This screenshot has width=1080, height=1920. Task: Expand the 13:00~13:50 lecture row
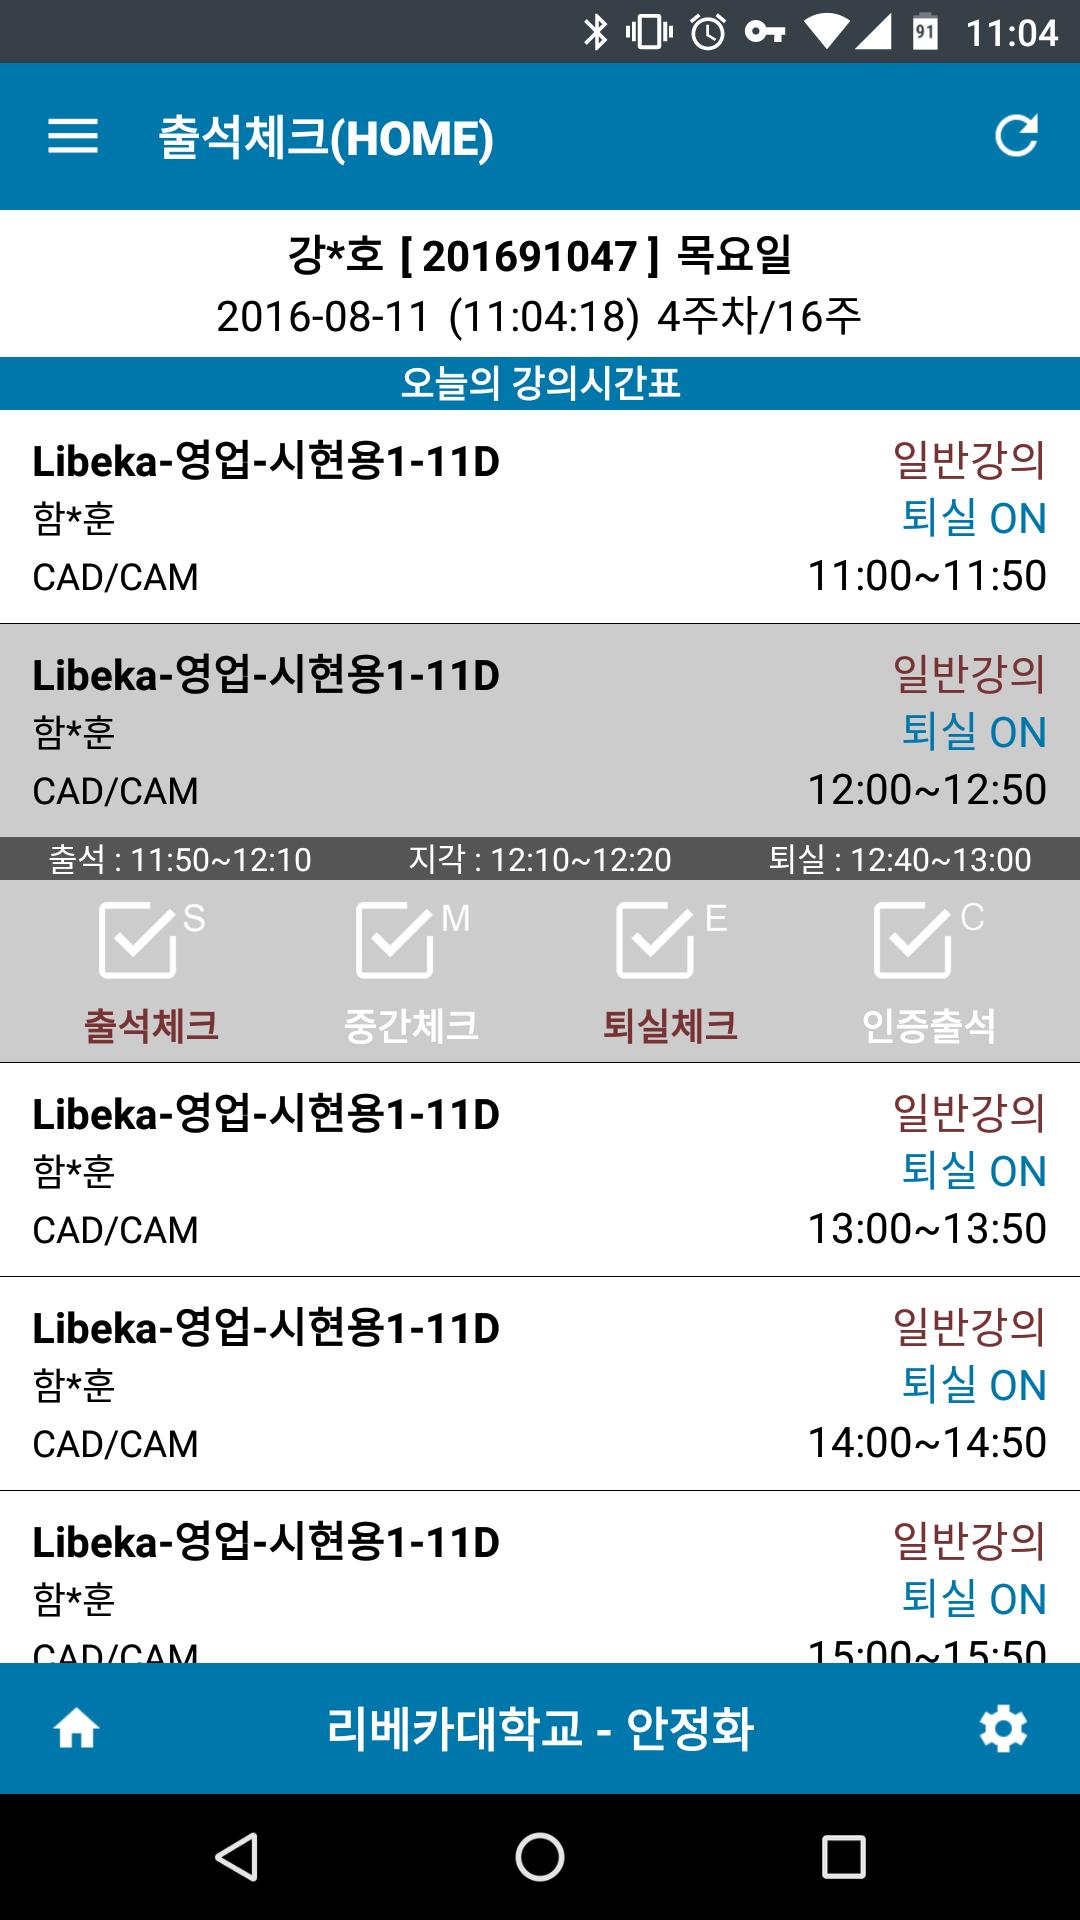click(540, 1170)
